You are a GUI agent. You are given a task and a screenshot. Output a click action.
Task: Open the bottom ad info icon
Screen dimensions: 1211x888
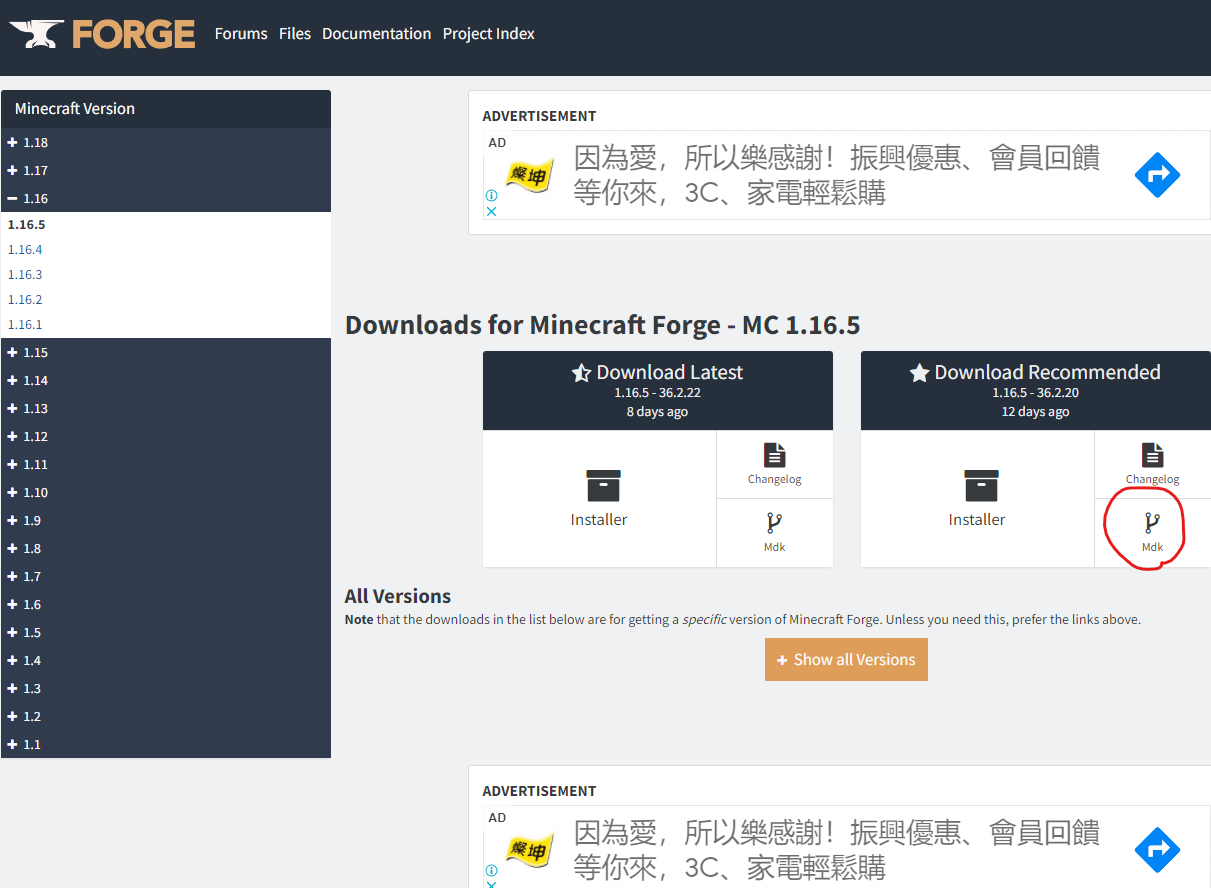tap(491, 871)
